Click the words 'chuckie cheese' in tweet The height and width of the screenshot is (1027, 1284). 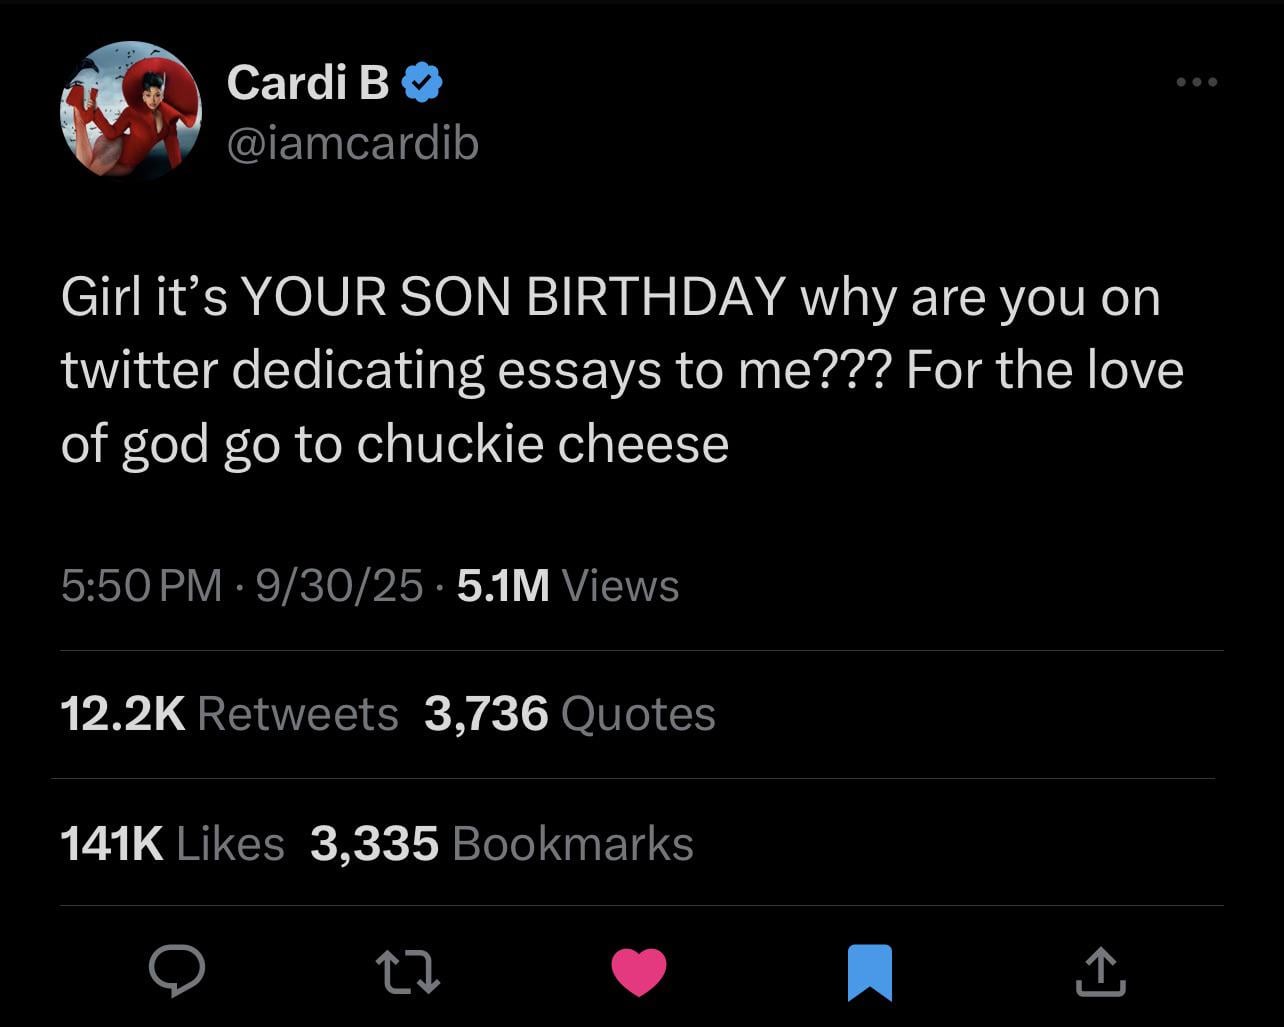tap(543, 443)
